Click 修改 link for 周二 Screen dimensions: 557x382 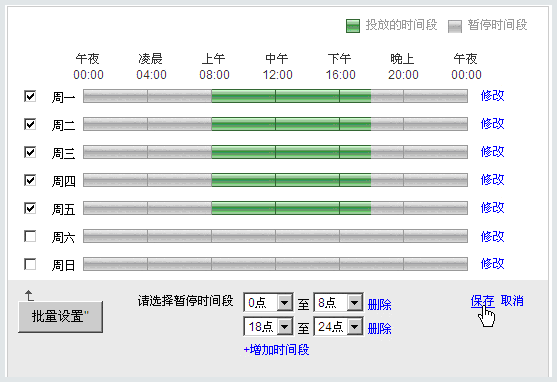click(x=492, y=124)
